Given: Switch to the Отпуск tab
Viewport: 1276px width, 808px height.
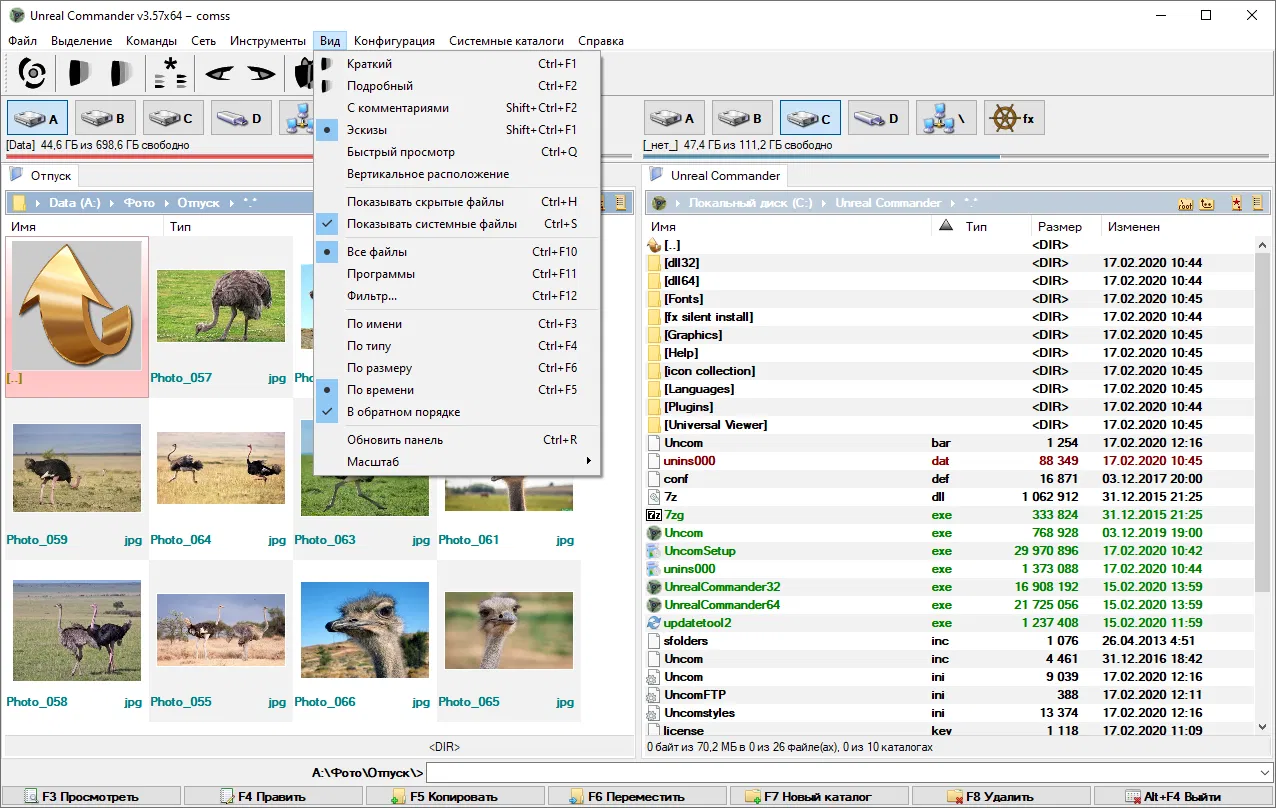Looking at the screenshot, I should pos(42,176).
